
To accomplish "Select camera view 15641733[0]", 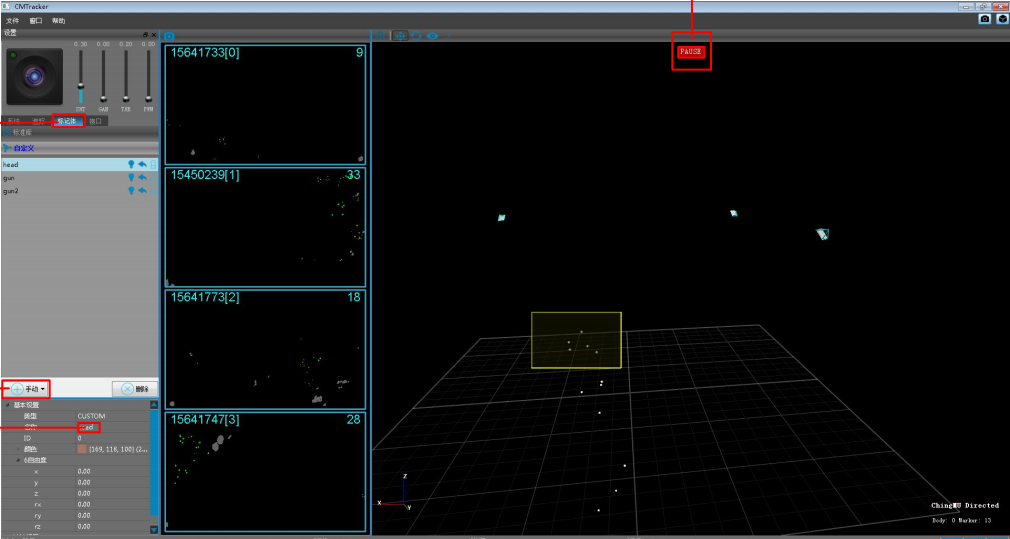I will 265,104.
